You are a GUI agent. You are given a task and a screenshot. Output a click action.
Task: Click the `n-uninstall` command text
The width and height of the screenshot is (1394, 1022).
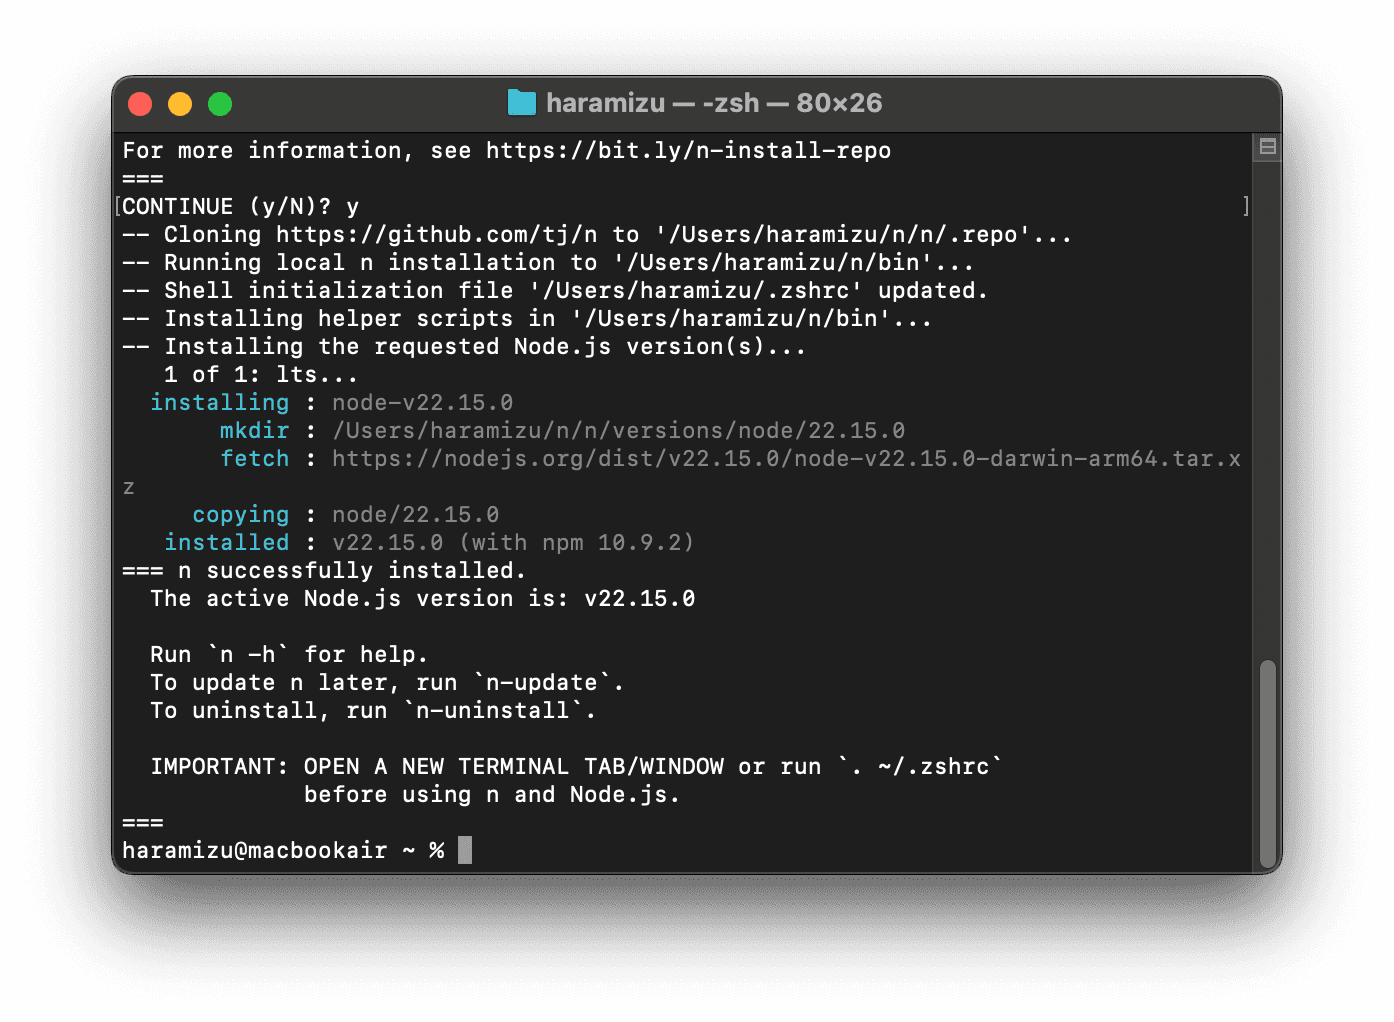[x=499, y=711]
